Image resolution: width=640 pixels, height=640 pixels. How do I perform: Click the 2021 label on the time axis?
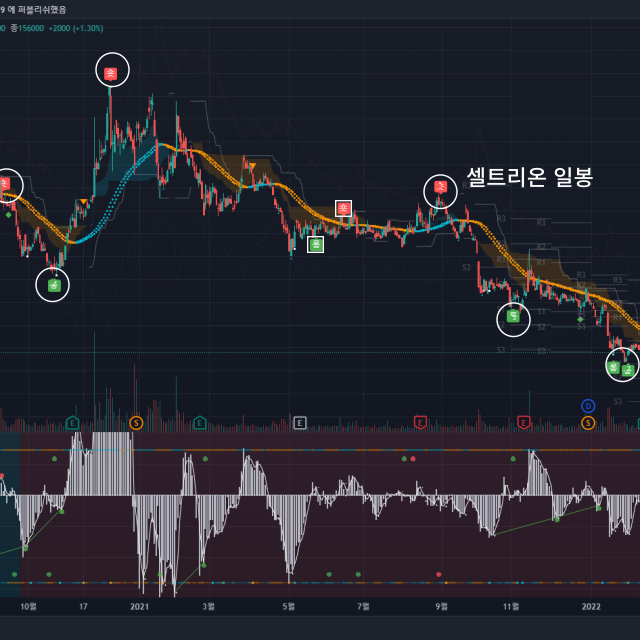click(x=140, y=607)
